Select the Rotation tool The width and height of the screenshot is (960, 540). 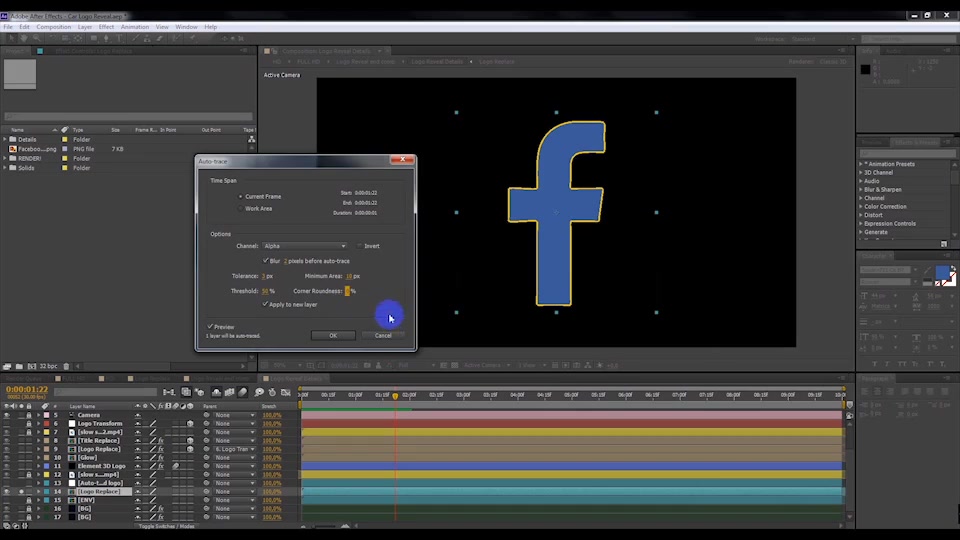[x=52, y=38]
